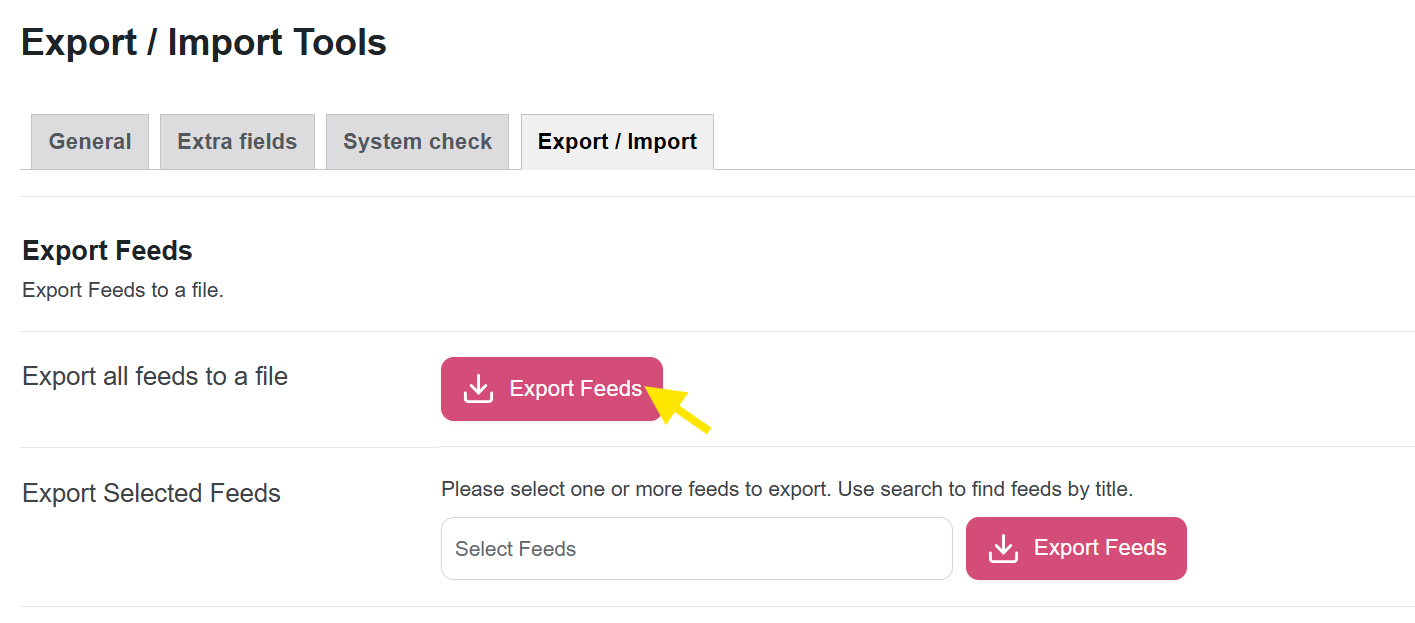Click the "Export / Import Tools" page title
Image resolution: width=1415 pixels, height=623 pixels.
click(x=204, y=43)
